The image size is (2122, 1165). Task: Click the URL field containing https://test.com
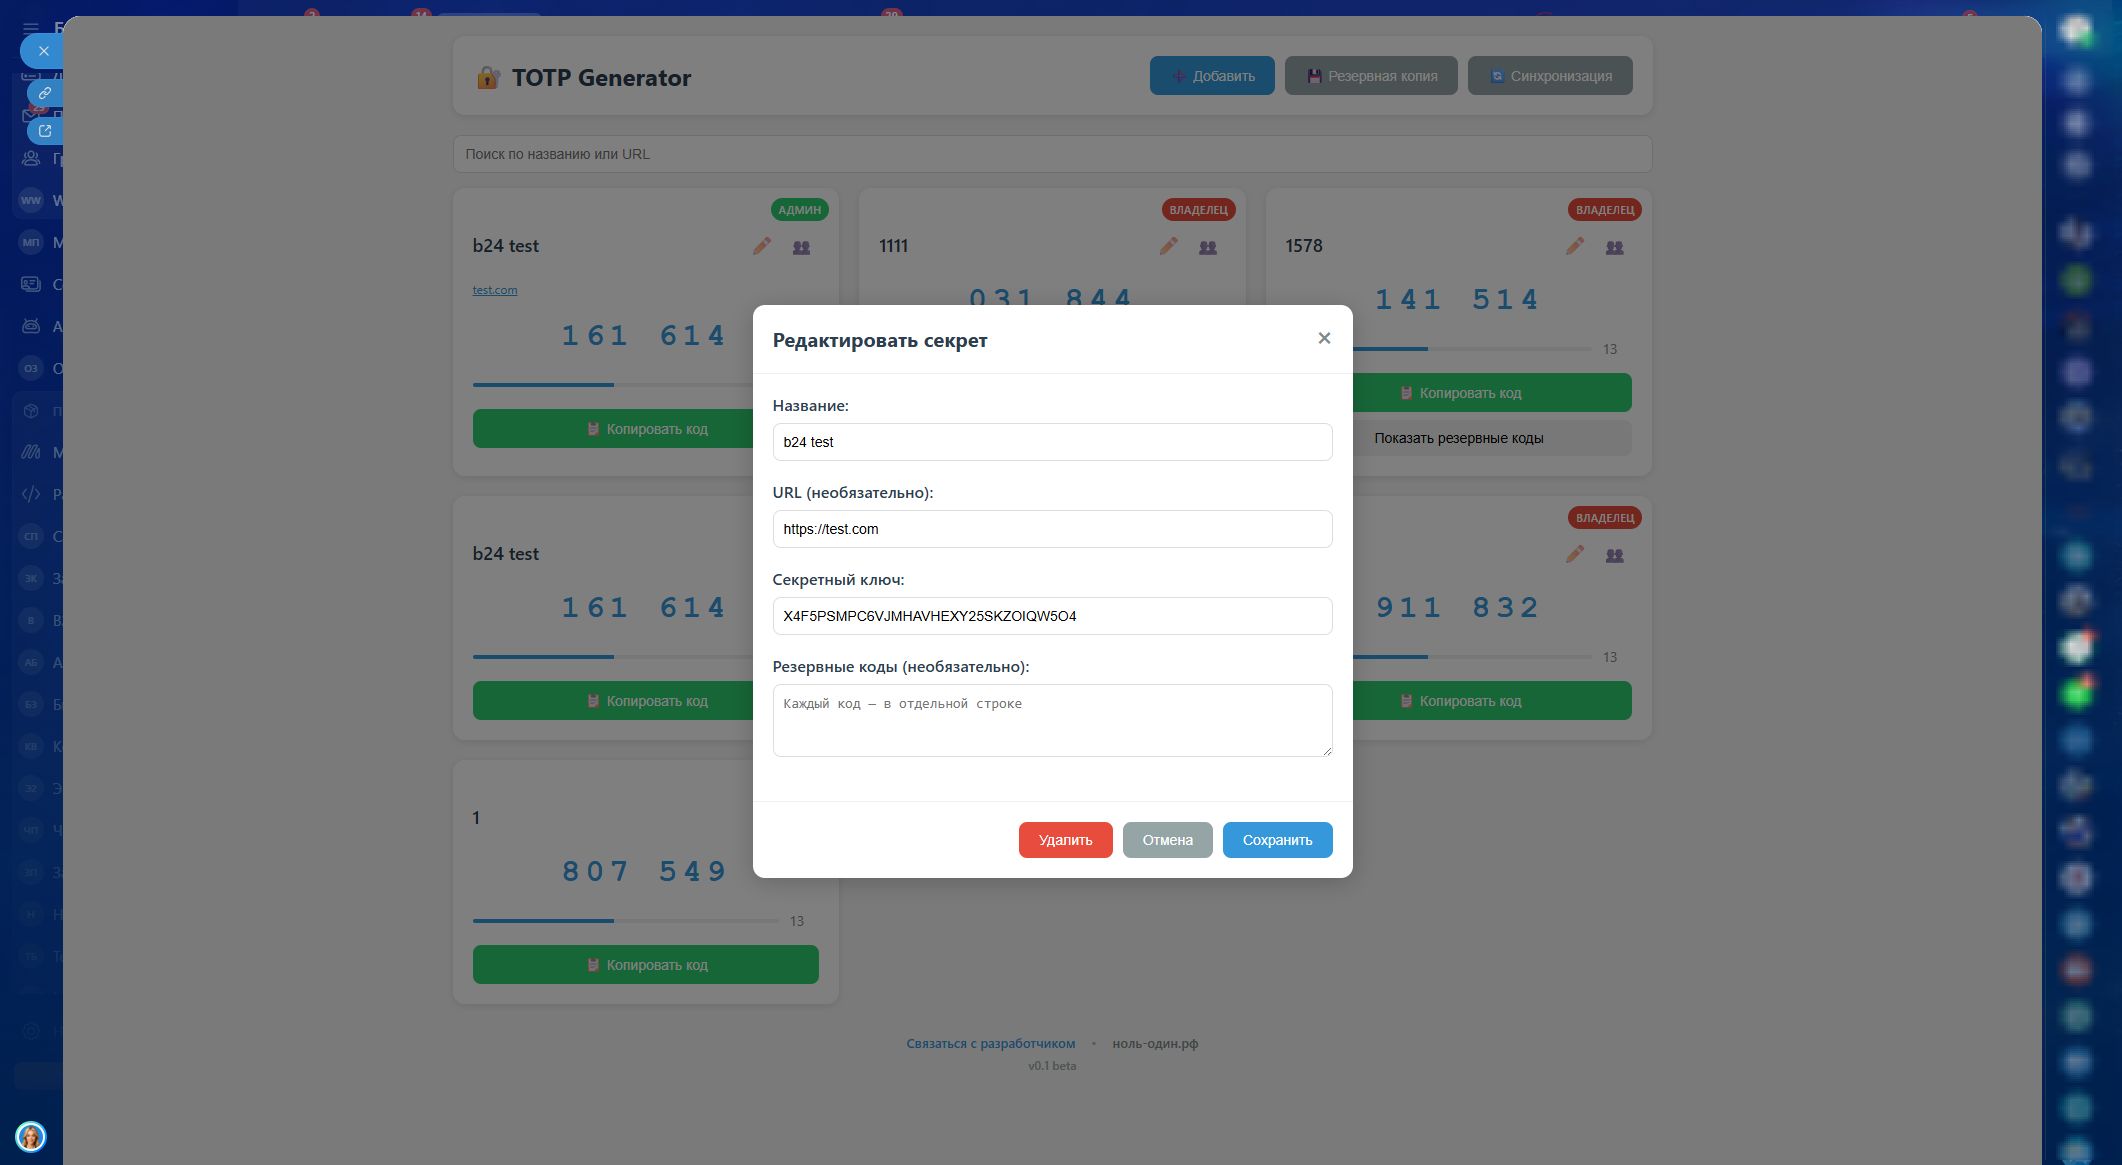[1052, 529]
